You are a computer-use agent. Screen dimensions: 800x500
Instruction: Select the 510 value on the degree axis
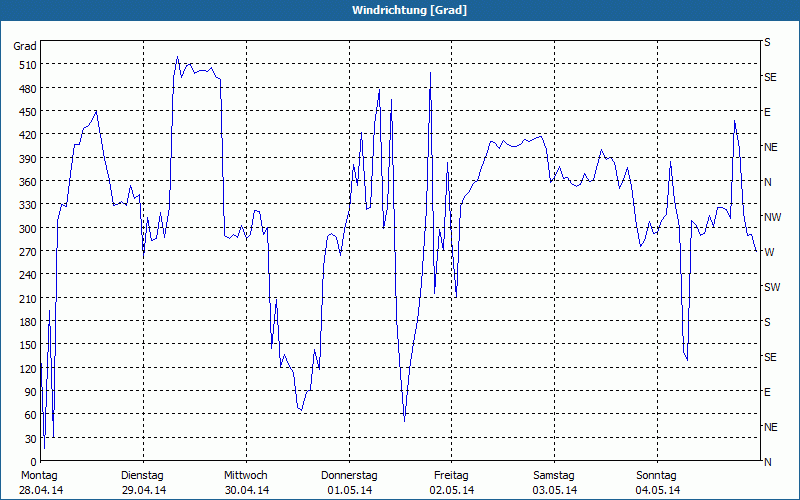tap(28, 65)
